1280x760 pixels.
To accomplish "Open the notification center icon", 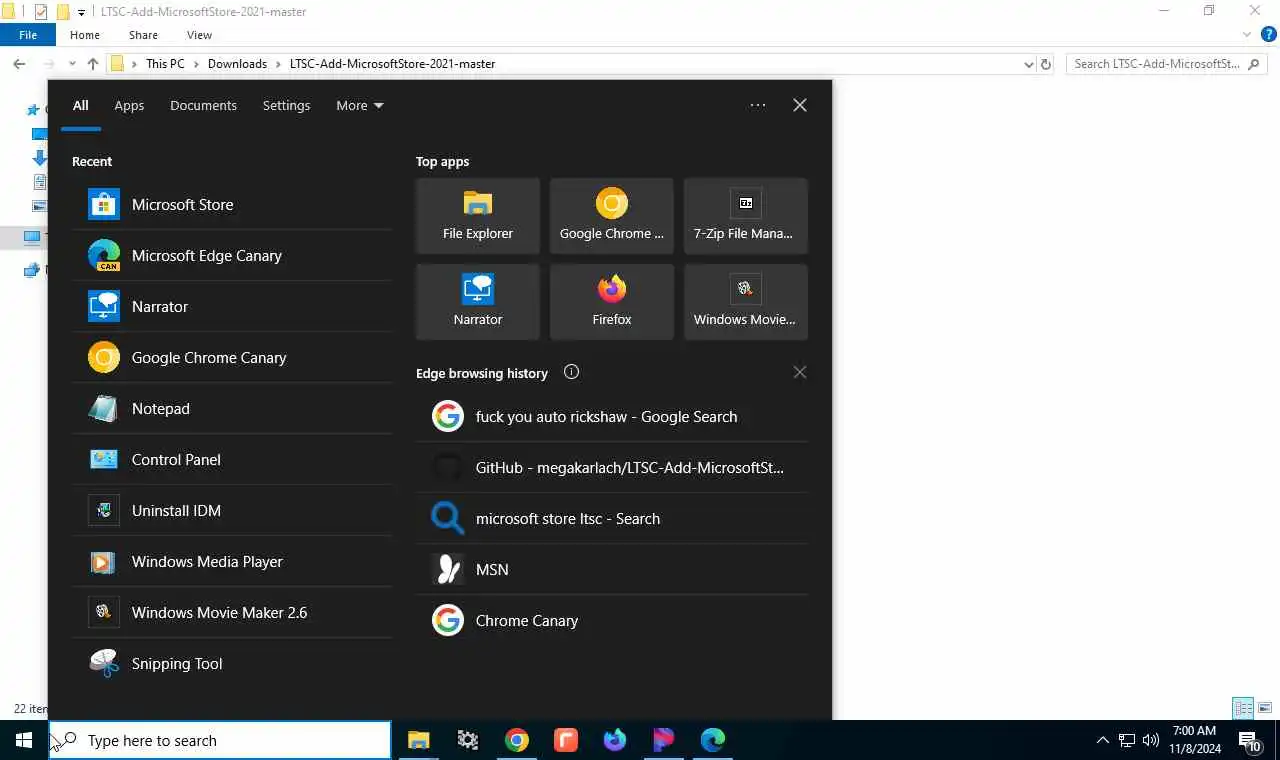I will 1250,740.
